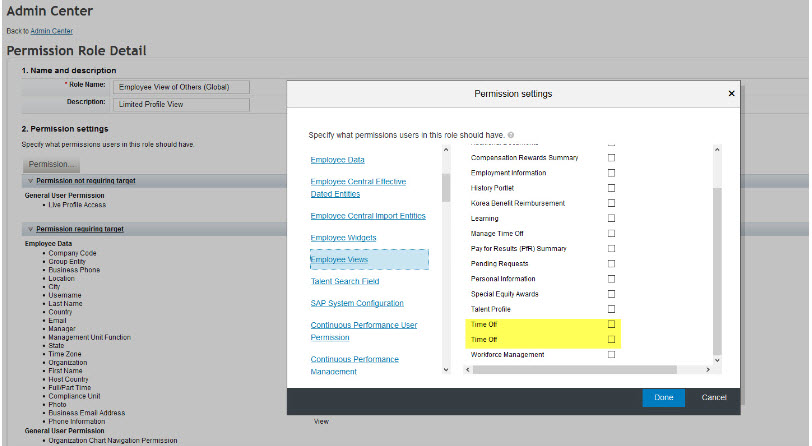Viewport: 812px width, 446px height.
Task: Collapse Permission not requiring target section
Action: pyautogui.click(x=31, y=181)
